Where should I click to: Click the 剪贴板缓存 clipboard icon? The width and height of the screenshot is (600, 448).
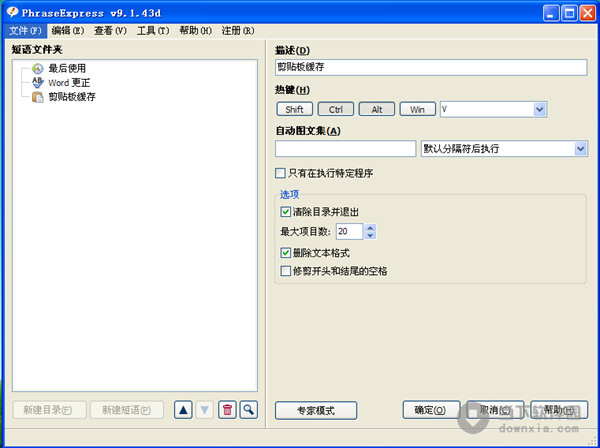click(38, 97)
